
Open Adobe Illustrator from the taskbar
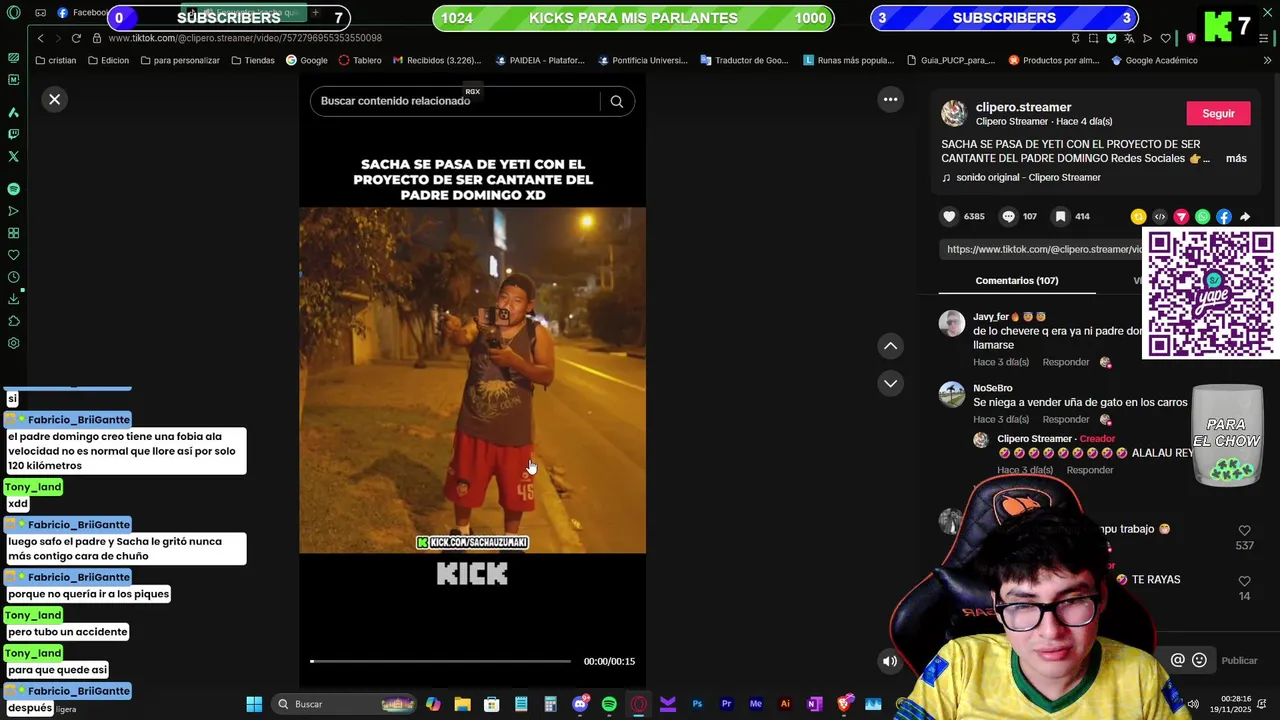[785, 704]
